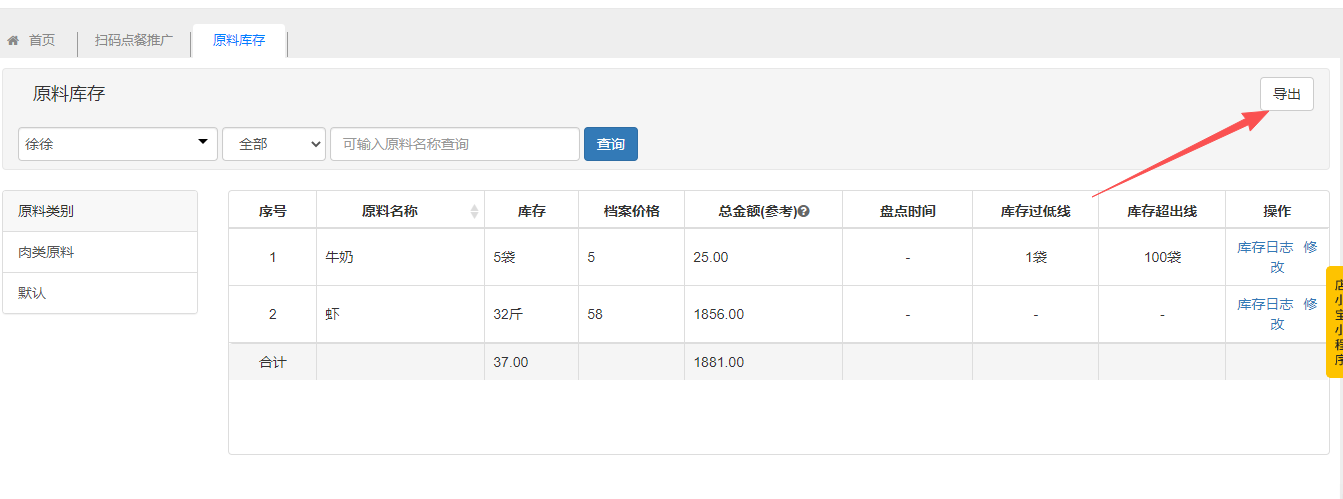This screenshot has height=499, width=1343.
Task: Open the 徐徐 store dropdown
Action: [118, 144]
